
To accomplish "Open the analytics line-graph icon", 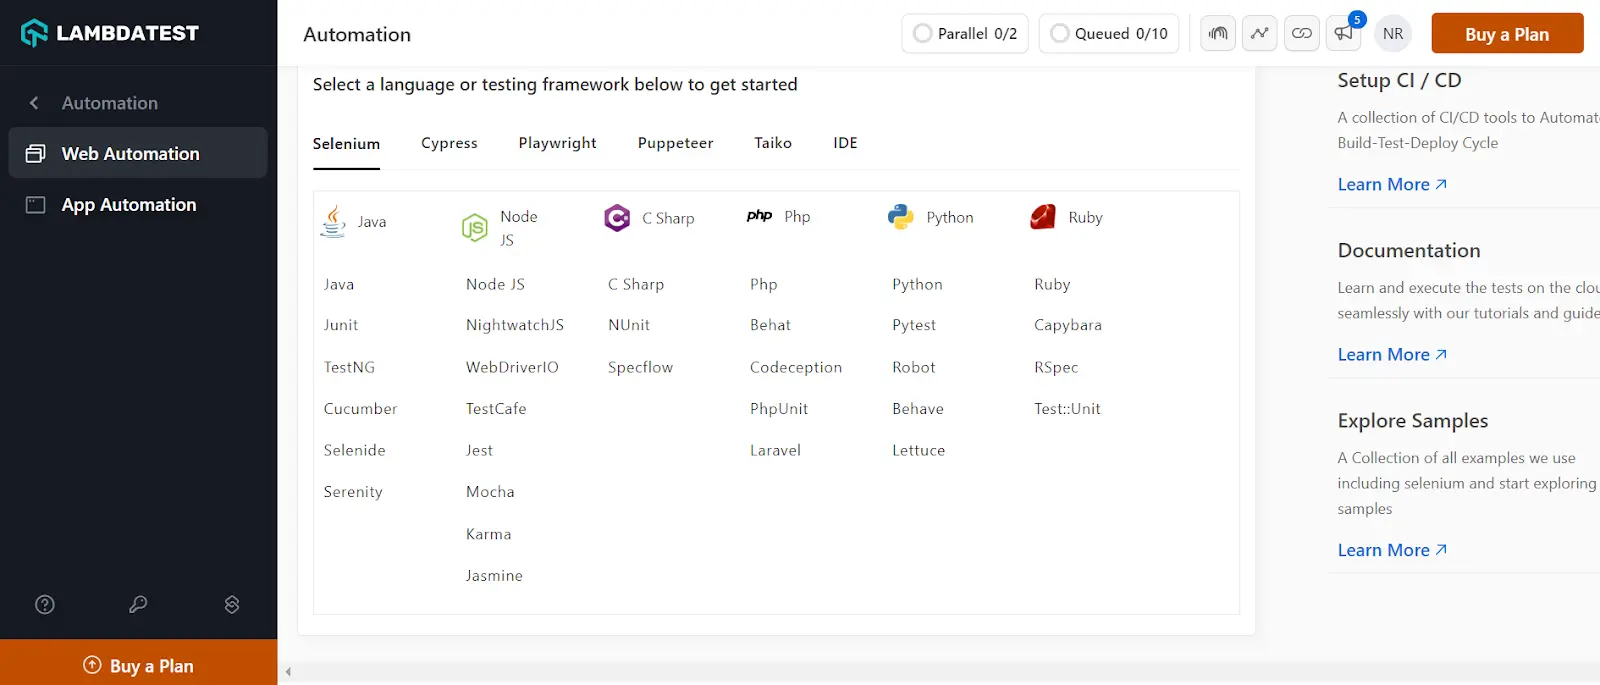I will pyautogui.click(x=1259, y=34).
